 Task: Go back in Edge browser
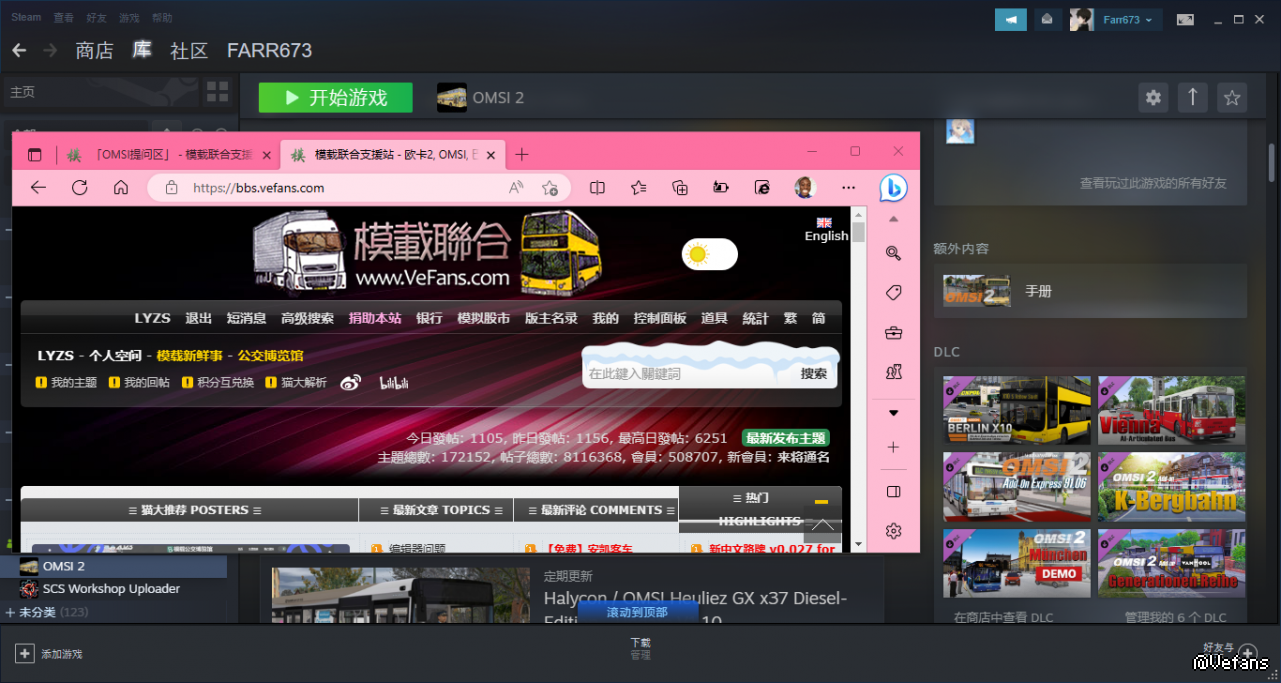(38, 187)
